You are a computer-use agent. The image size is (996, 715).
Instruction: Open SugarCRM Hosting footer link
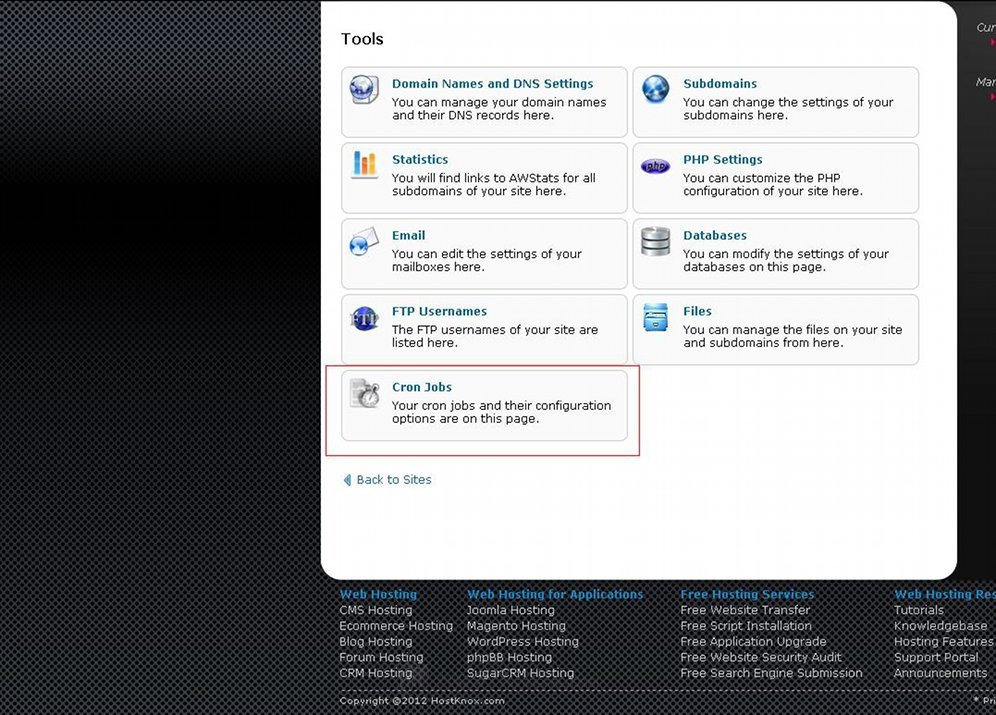520,673
